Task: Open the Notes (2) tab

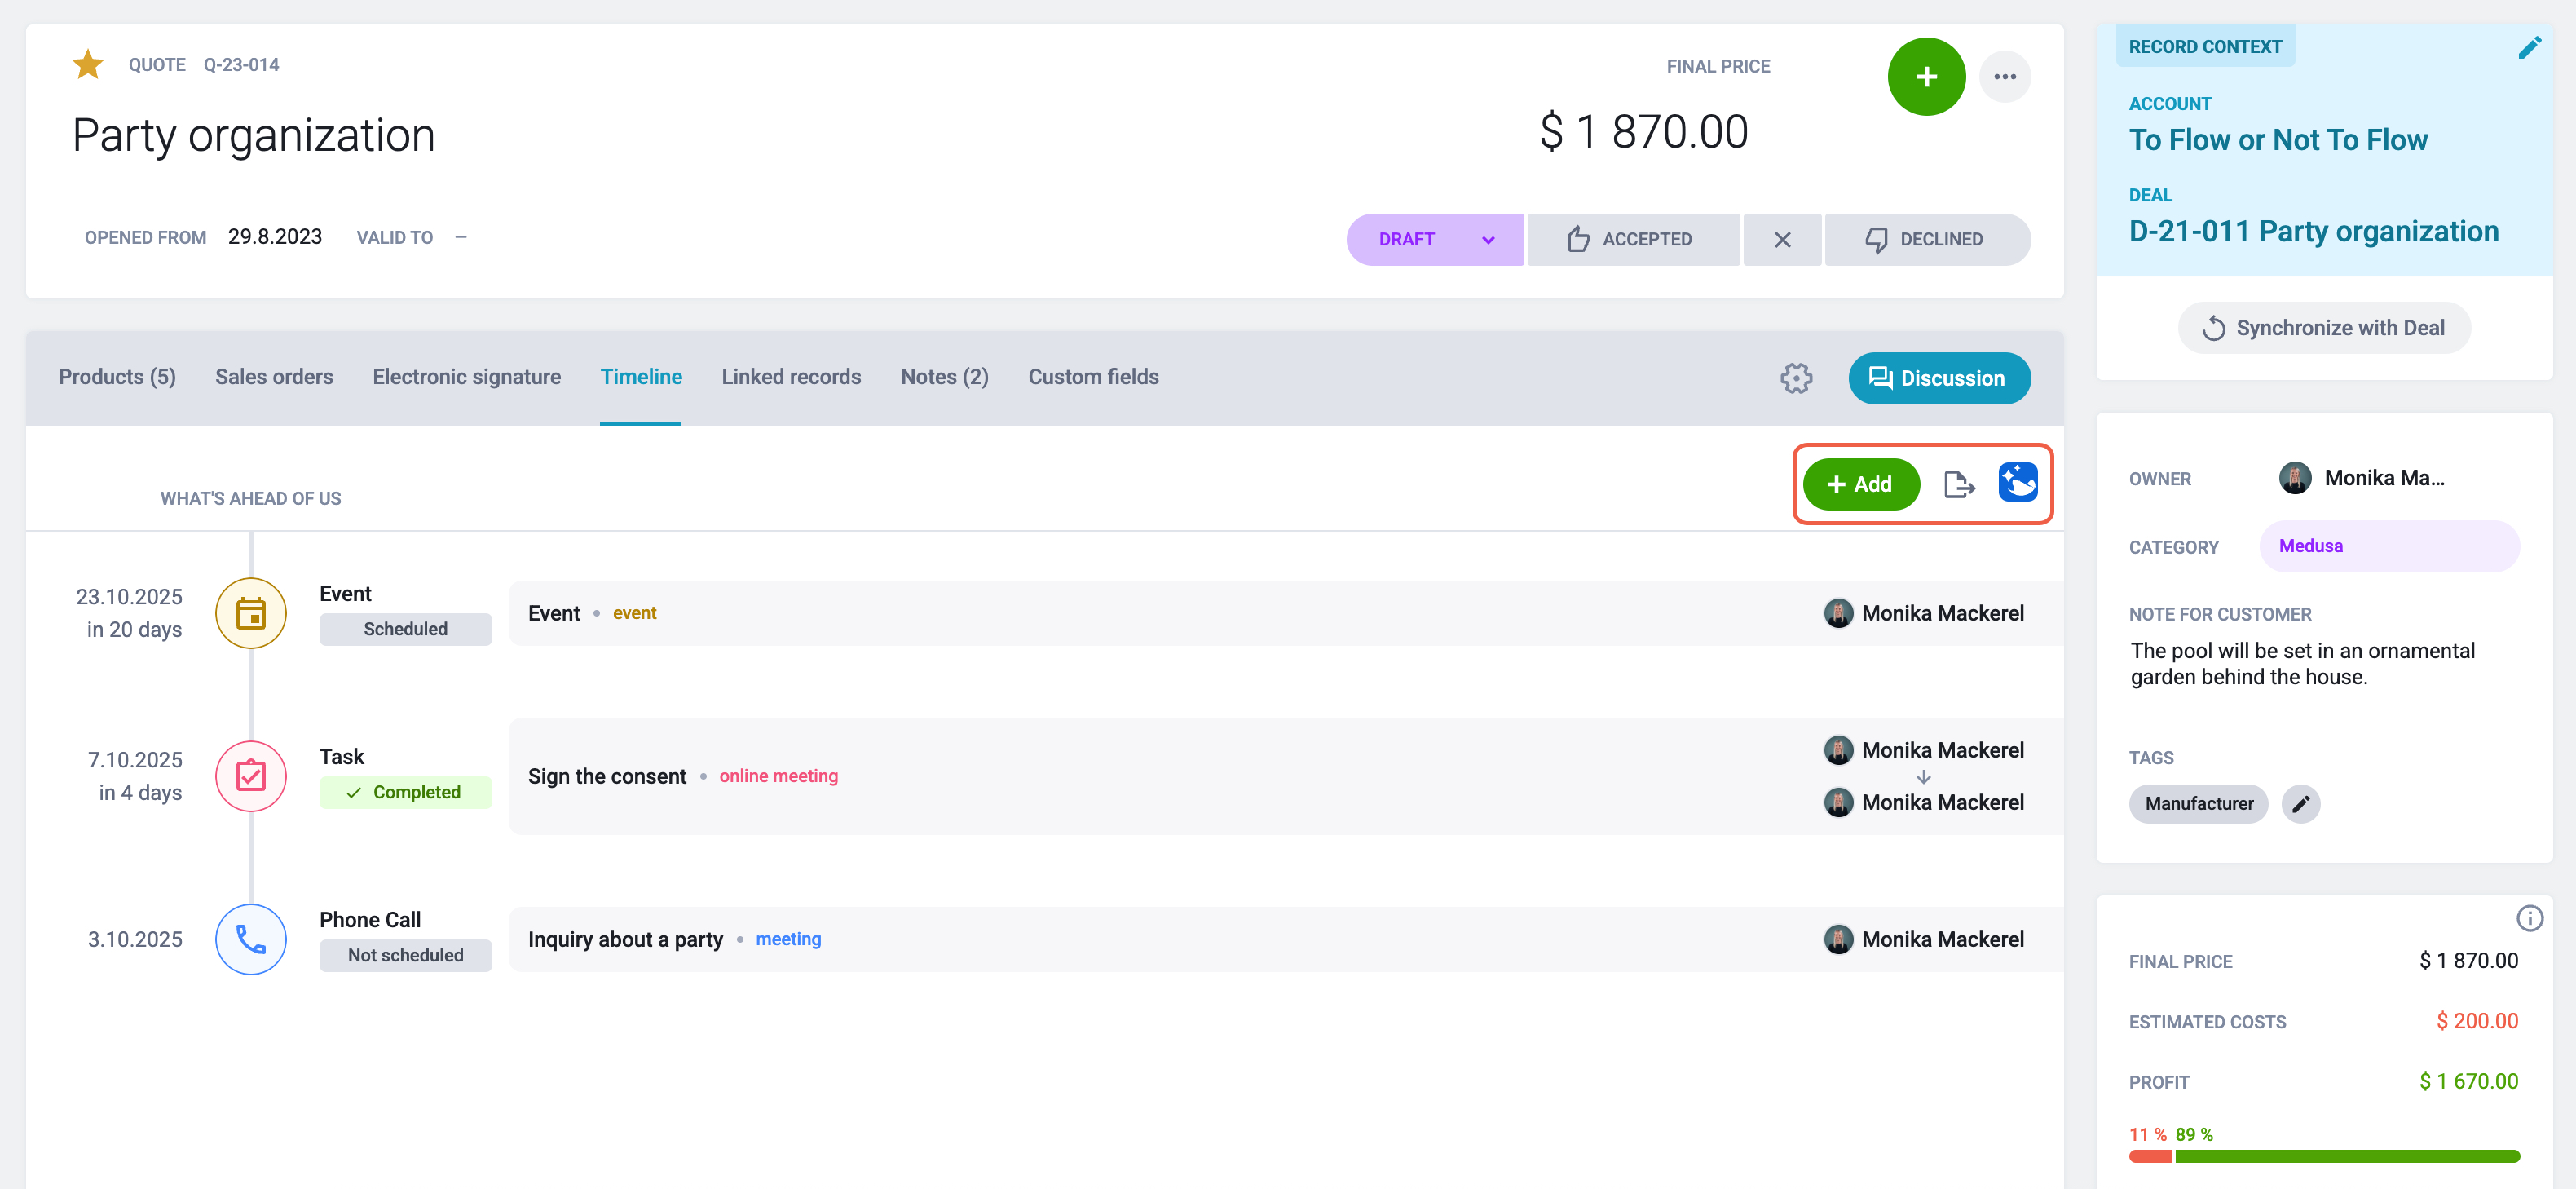Action: pyautogui.click(x=944, y=377)
